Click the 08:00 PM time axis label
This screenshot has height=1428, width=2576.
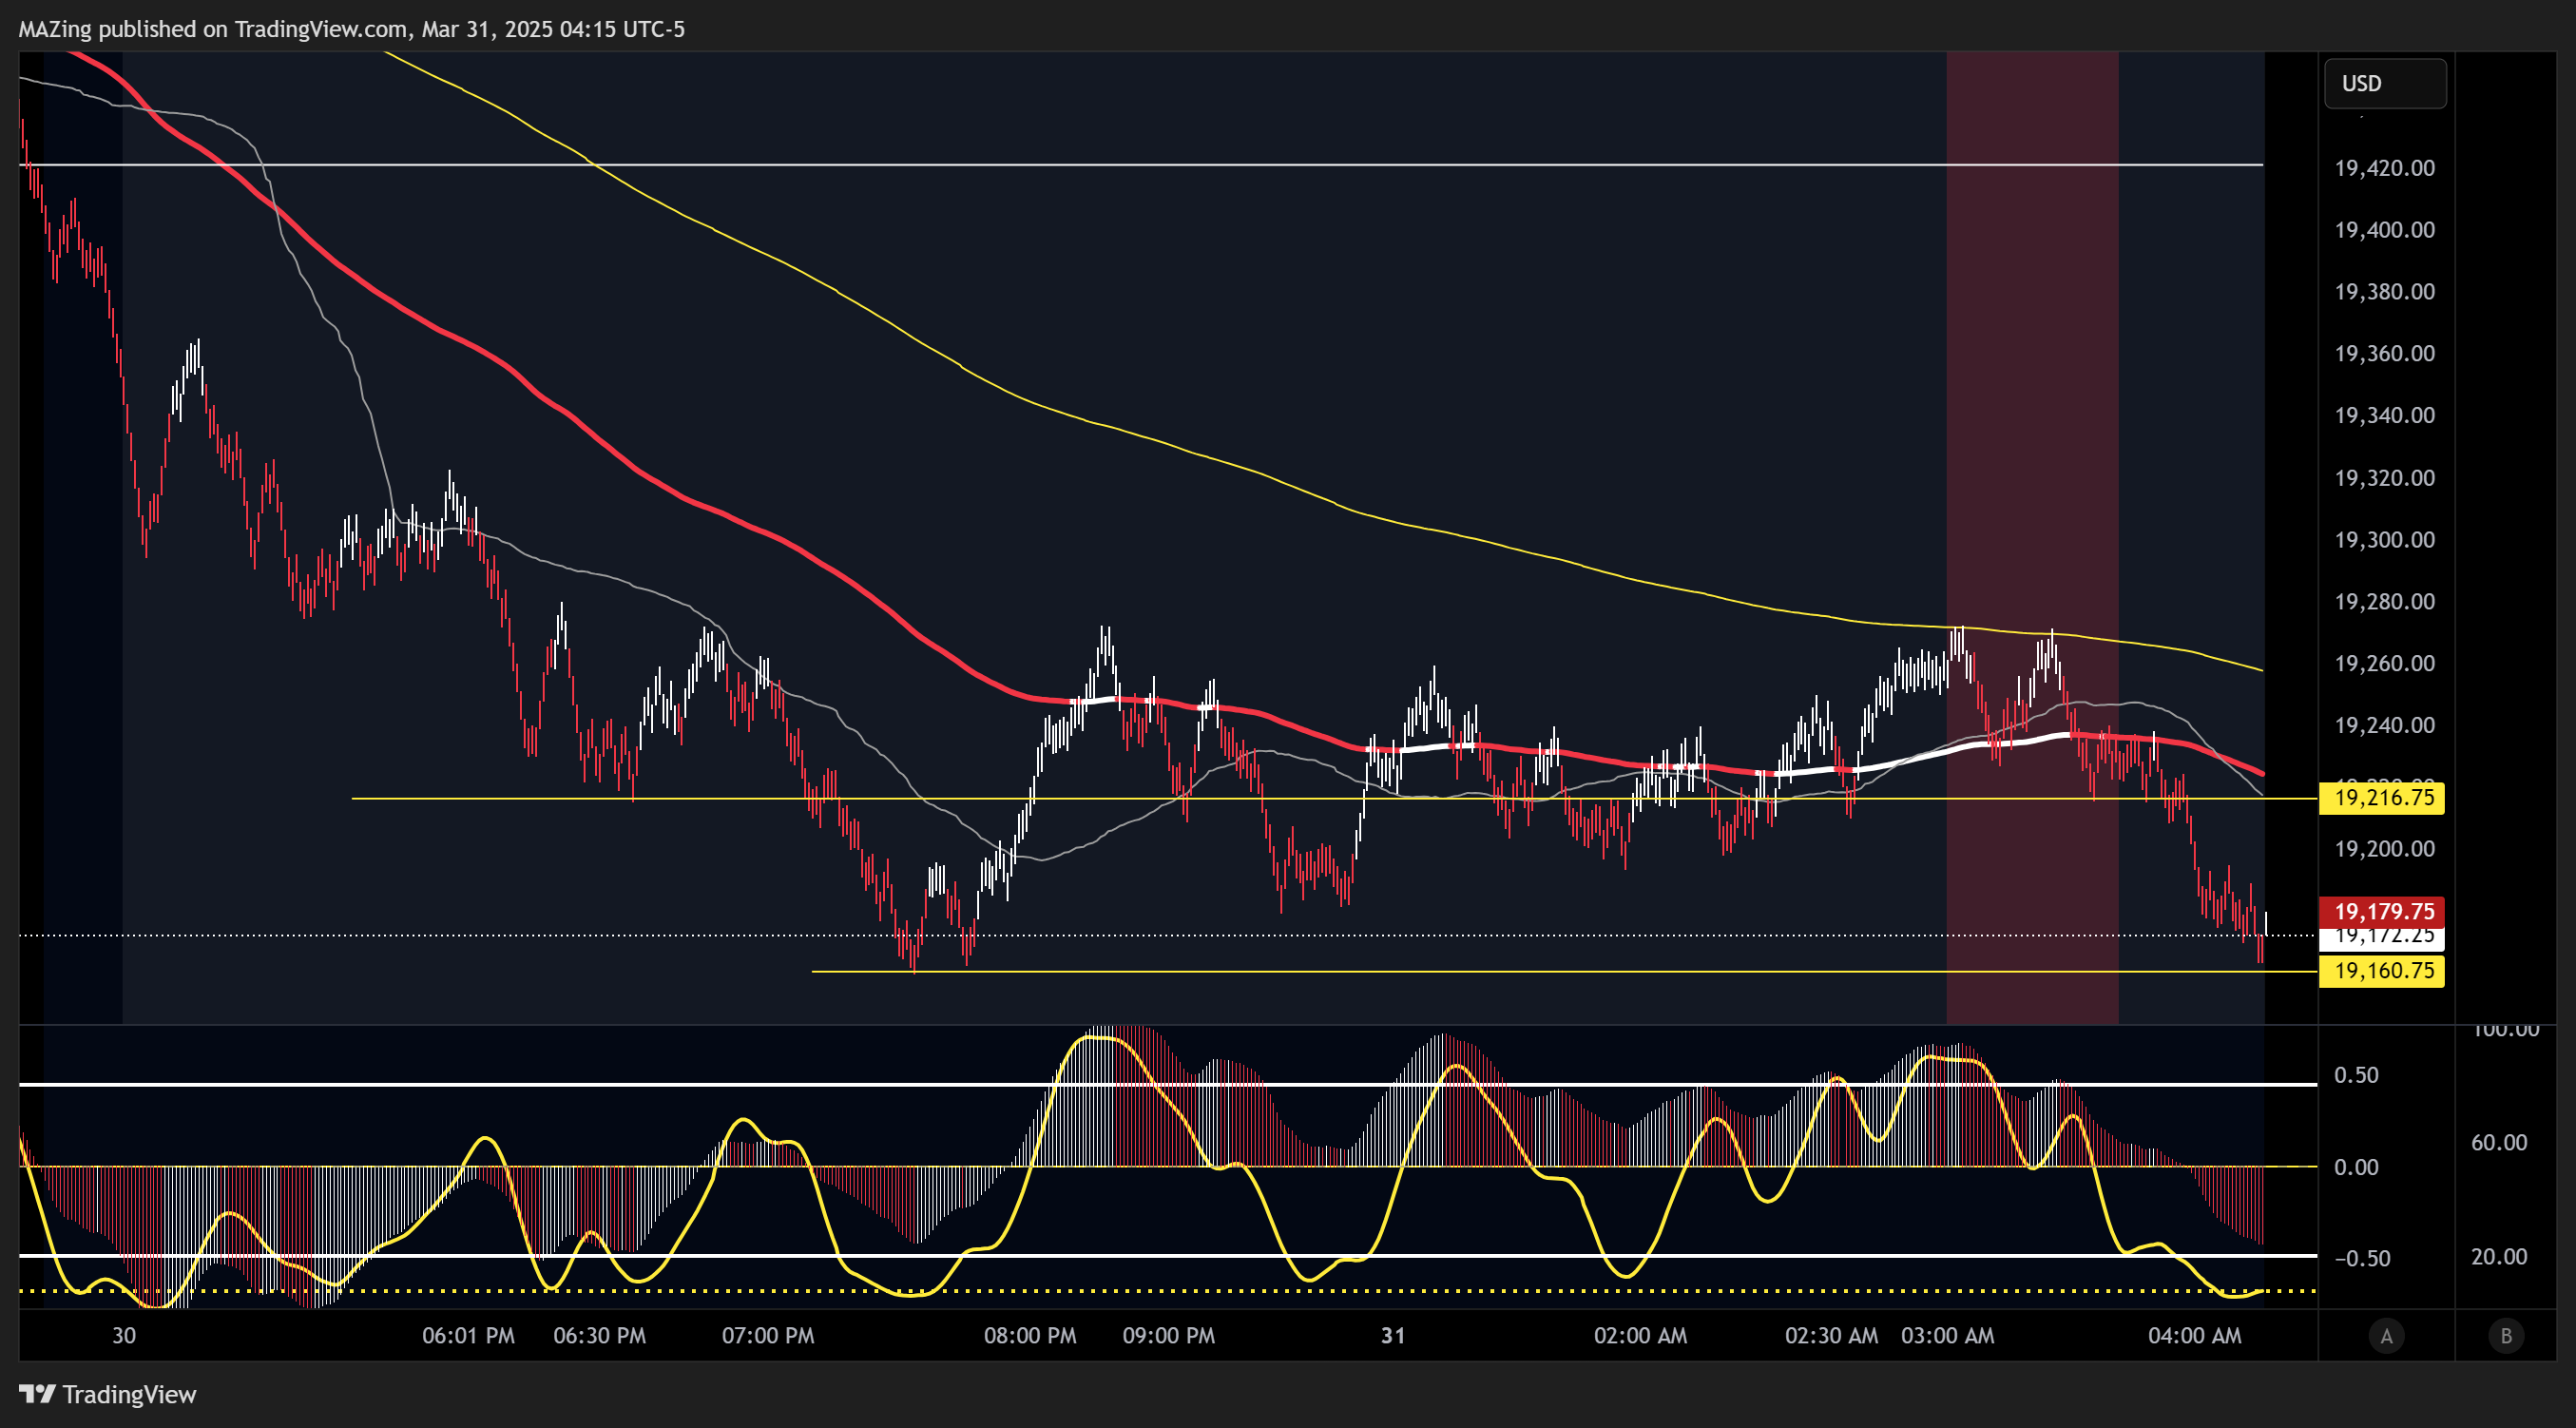click(x=1030, y=1336)
